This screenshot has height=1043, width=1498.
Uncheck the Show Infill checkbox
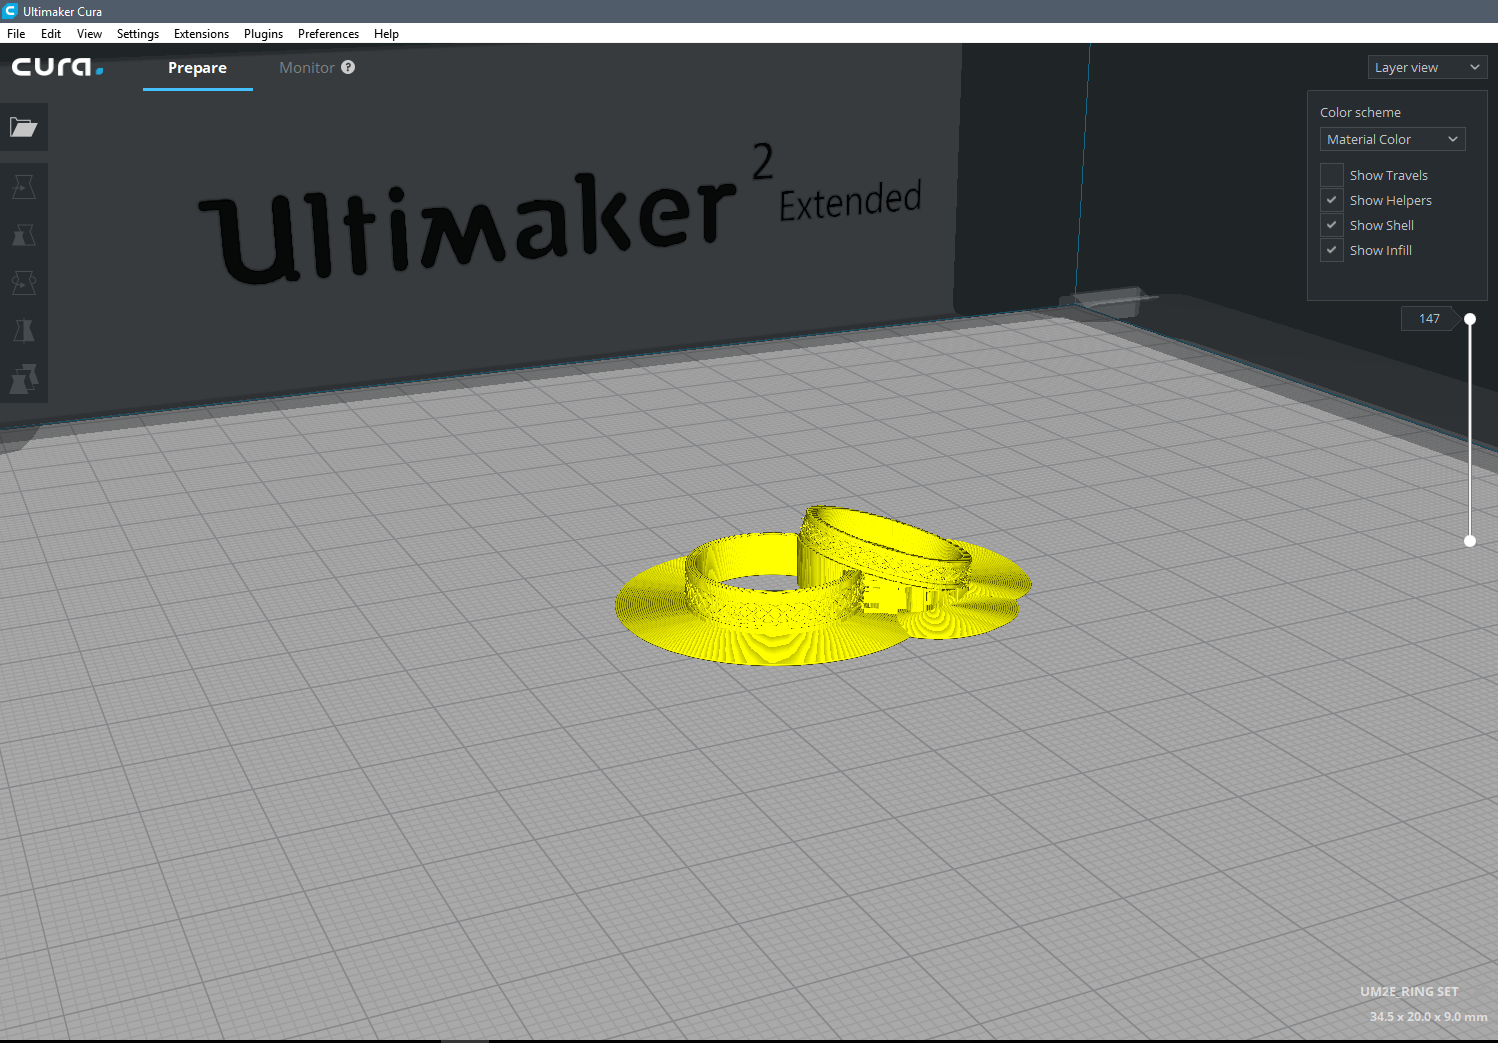pos(1331,250)
